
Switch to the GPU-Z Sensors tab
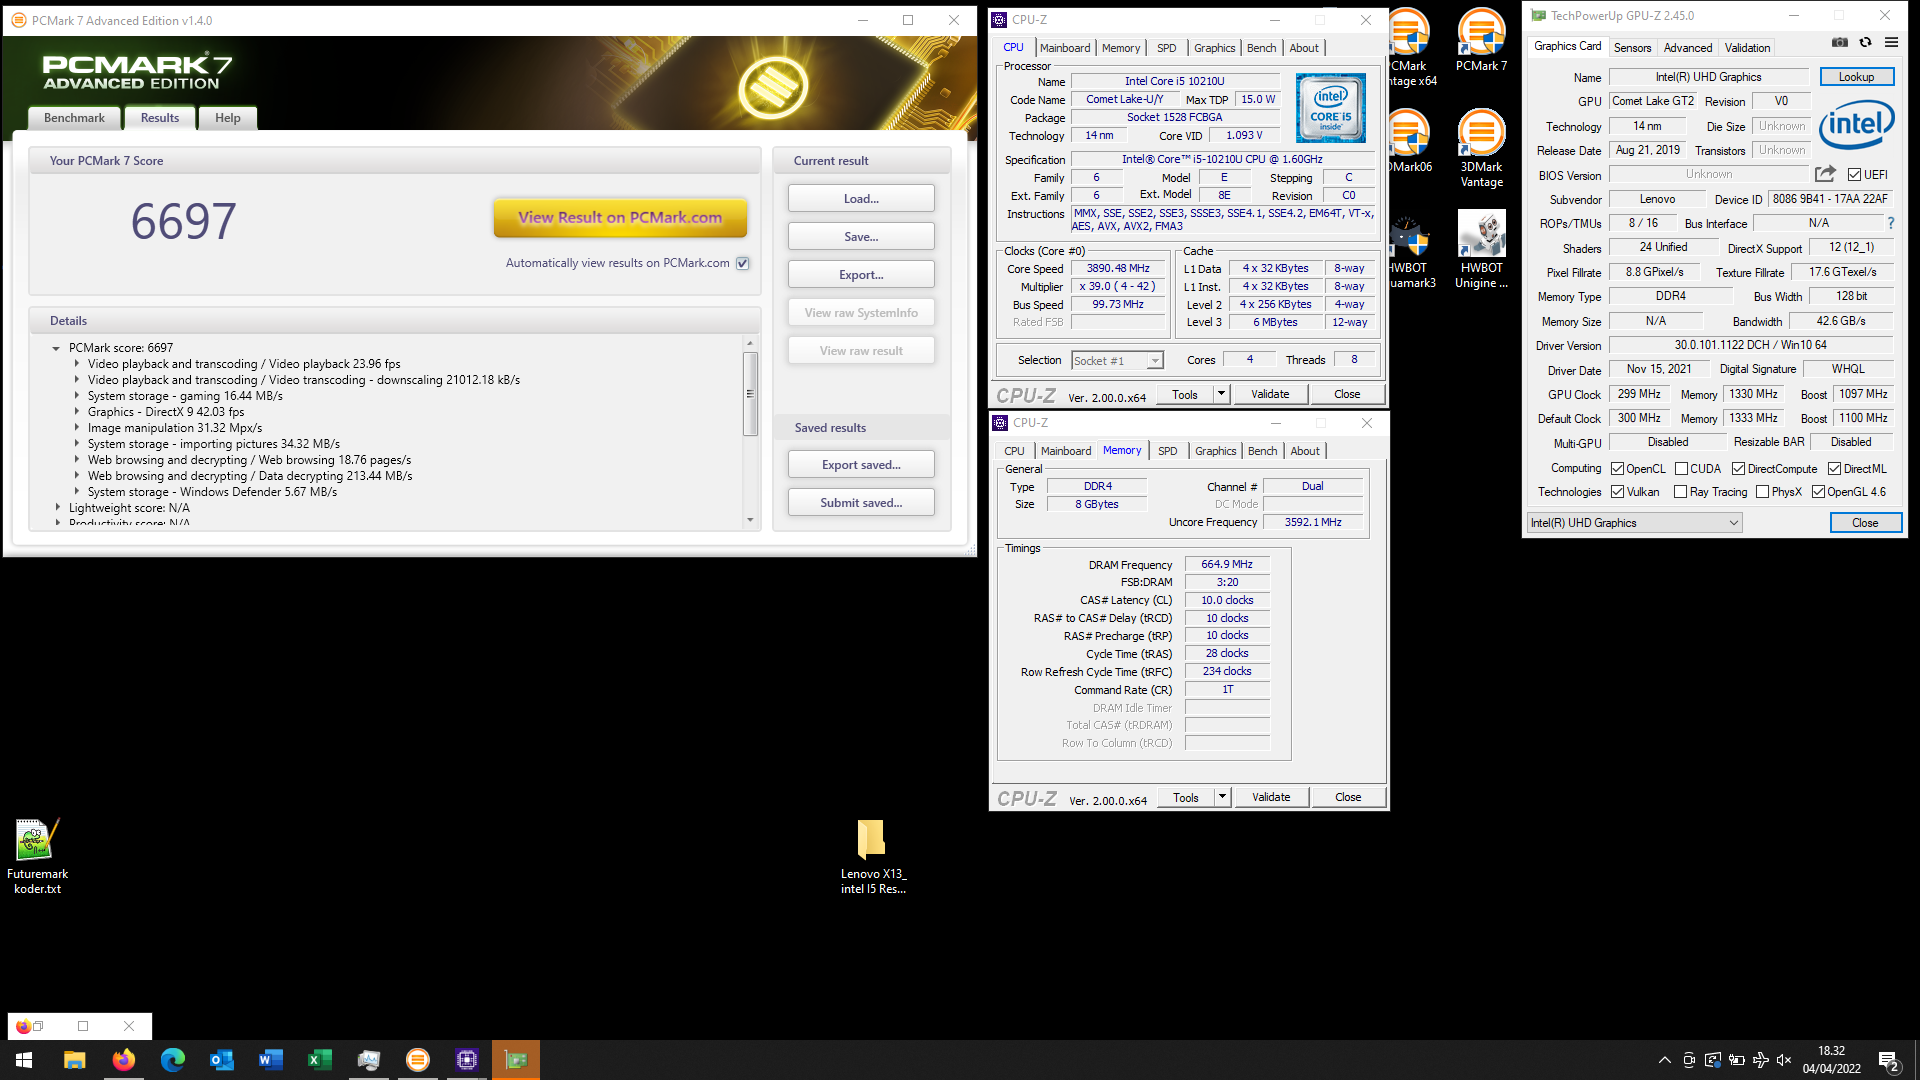1632,48
